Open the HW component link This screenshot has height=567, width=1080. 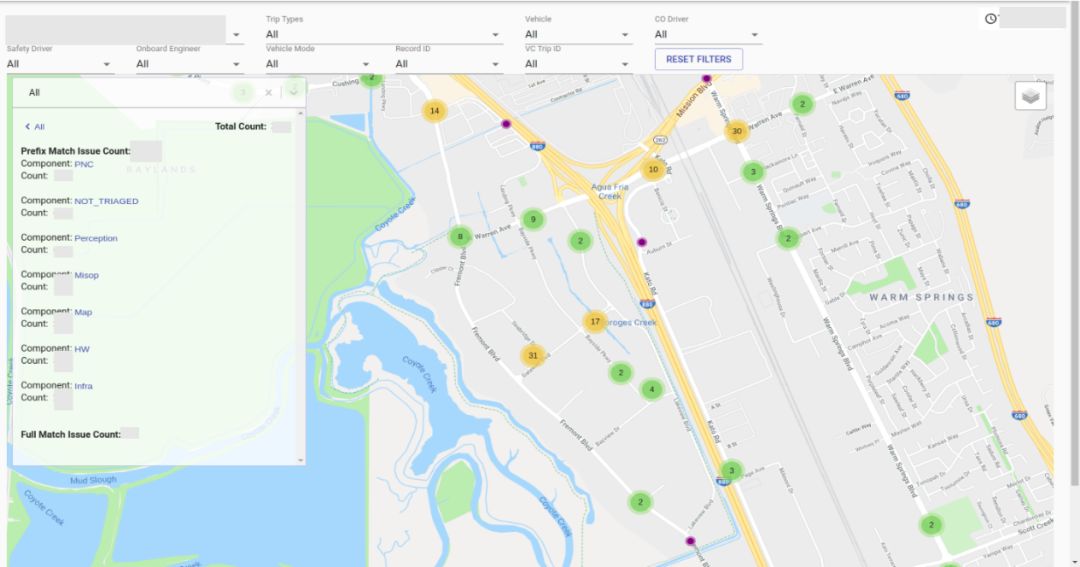[82, 349]
